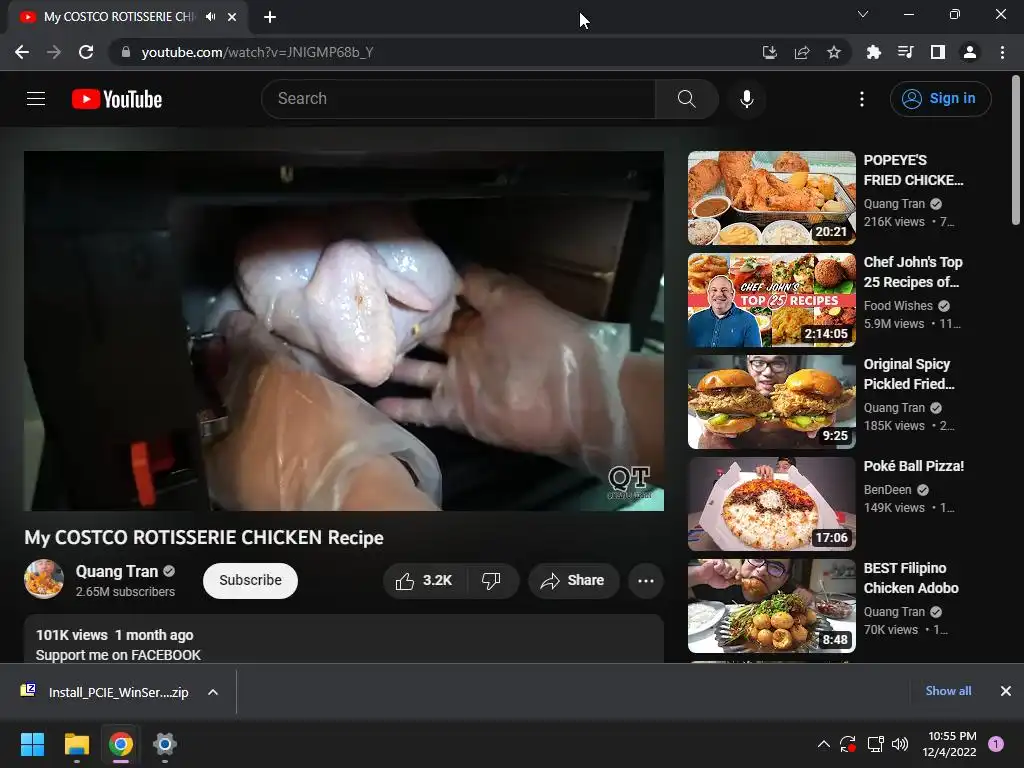This screenshot has width=1024, height=768.
Task: Open Popeye's Fried Chicken video thumbnail
Action: coord(772,198)
